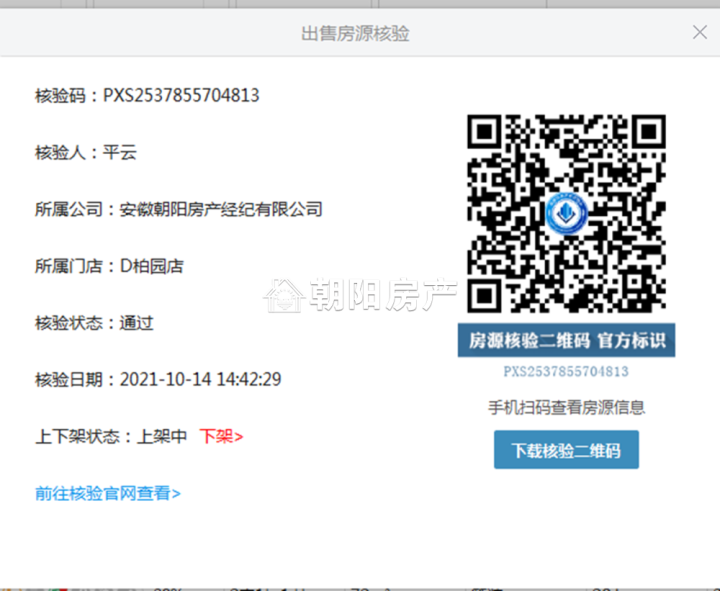Click the 下载核验二维码 button
The height and width of the screenshot is (591, 720).
point(566,450)
